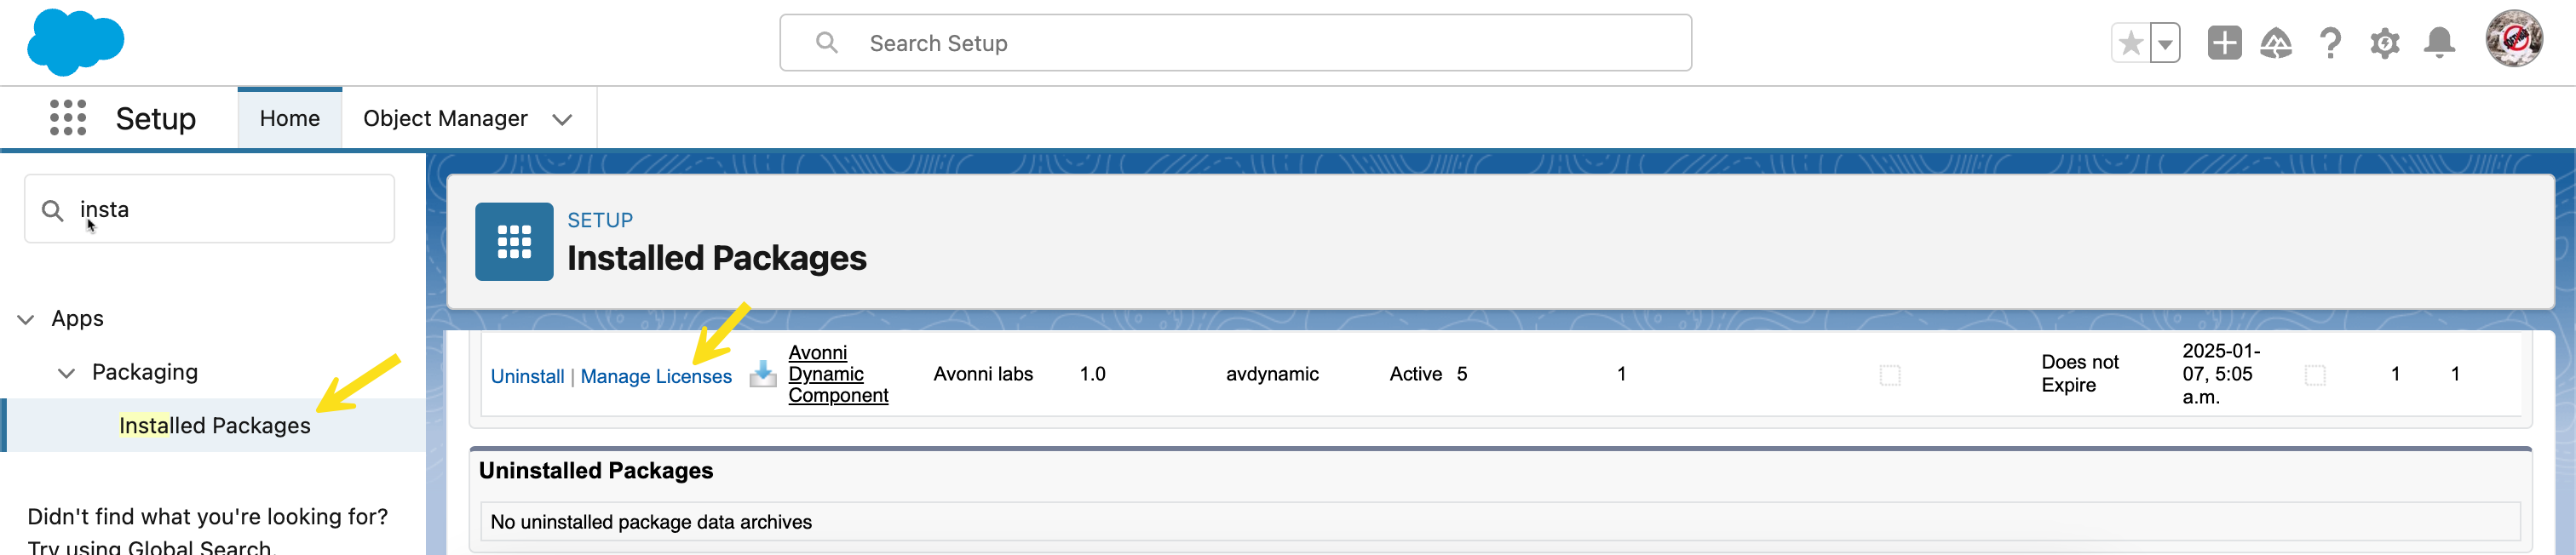Click the Salesforce cloud logo
Screen dimensions: 2576x555
[75, 42]
